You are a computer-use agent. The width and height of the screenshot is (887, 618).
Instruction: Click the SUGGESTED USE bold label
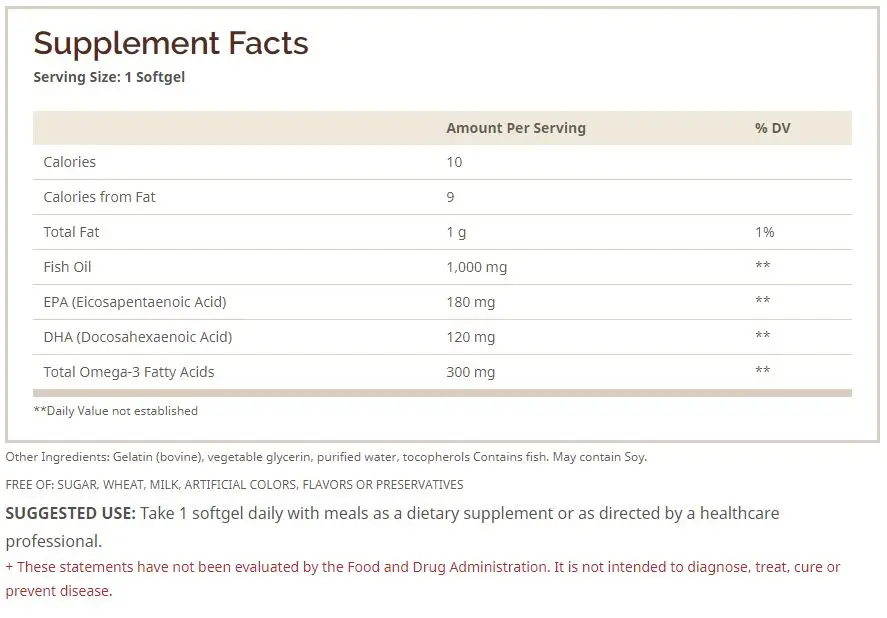71,513
